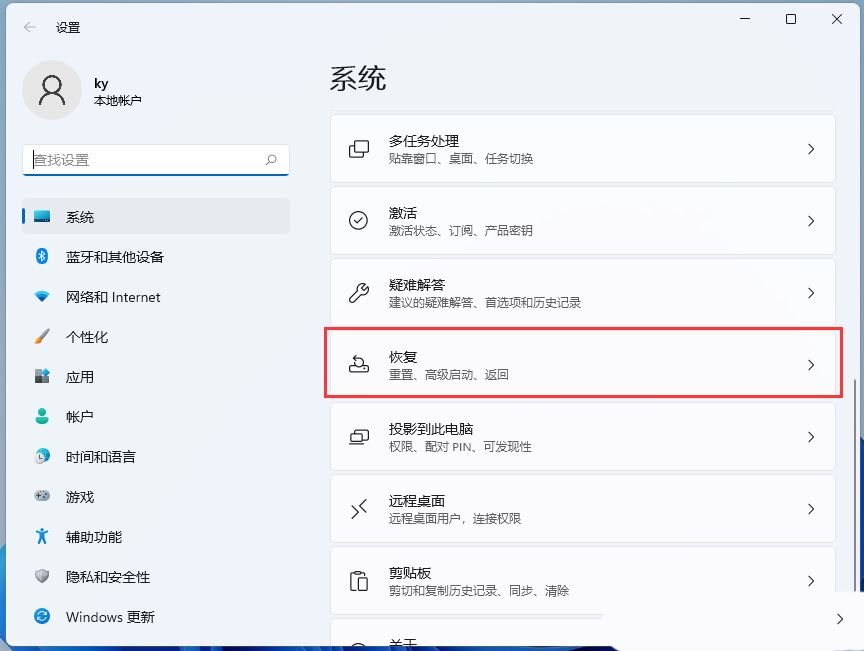Open the 远程桌面 title text
Image resolution: width=864 pixels, height=651 pixels.
pyautogui.click(x=417, y=501)
